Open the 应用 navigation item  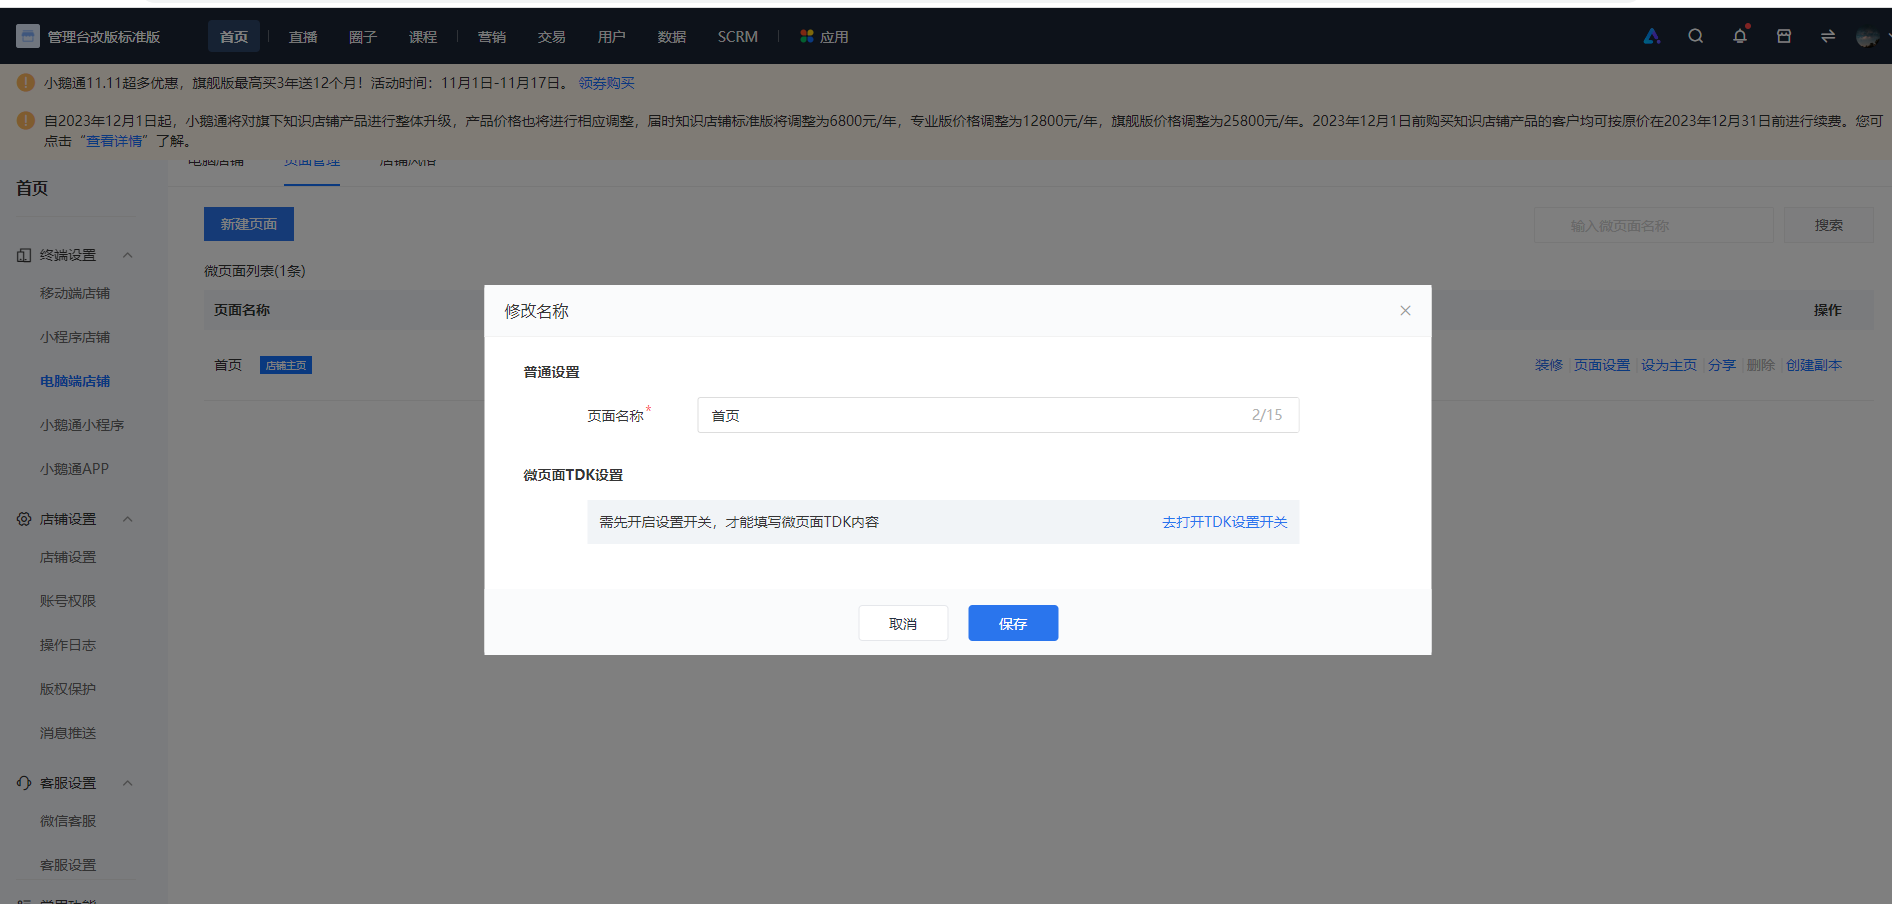(x=834, y=37)
